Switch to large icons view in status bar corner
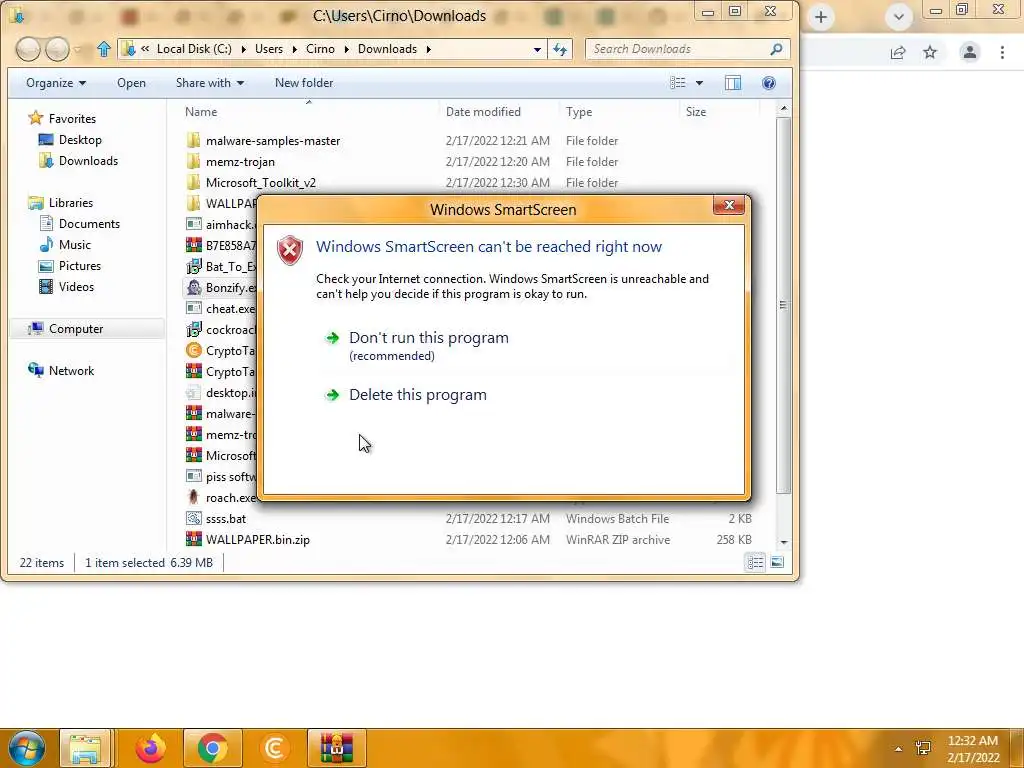The image size is (1024, 768). click(x=777, y=562)
